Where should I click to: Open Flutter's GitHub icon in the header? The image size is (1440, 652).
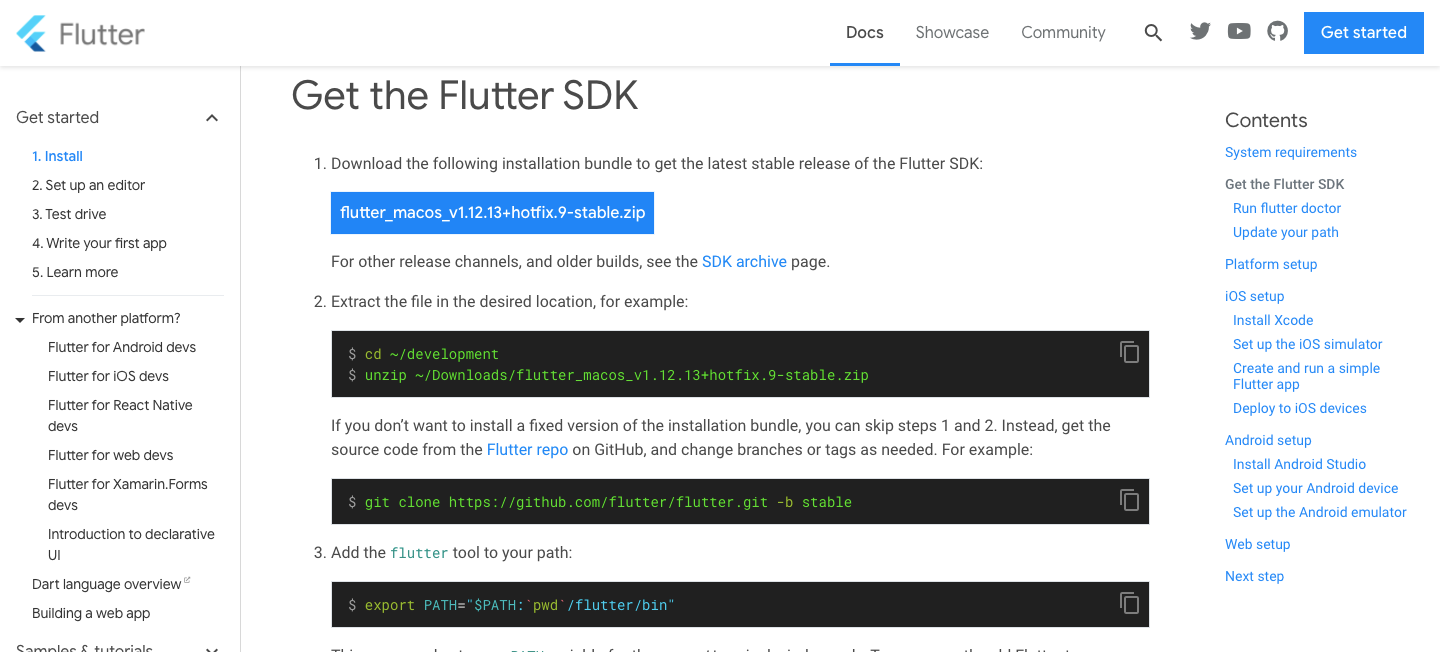coord(1277,31)
